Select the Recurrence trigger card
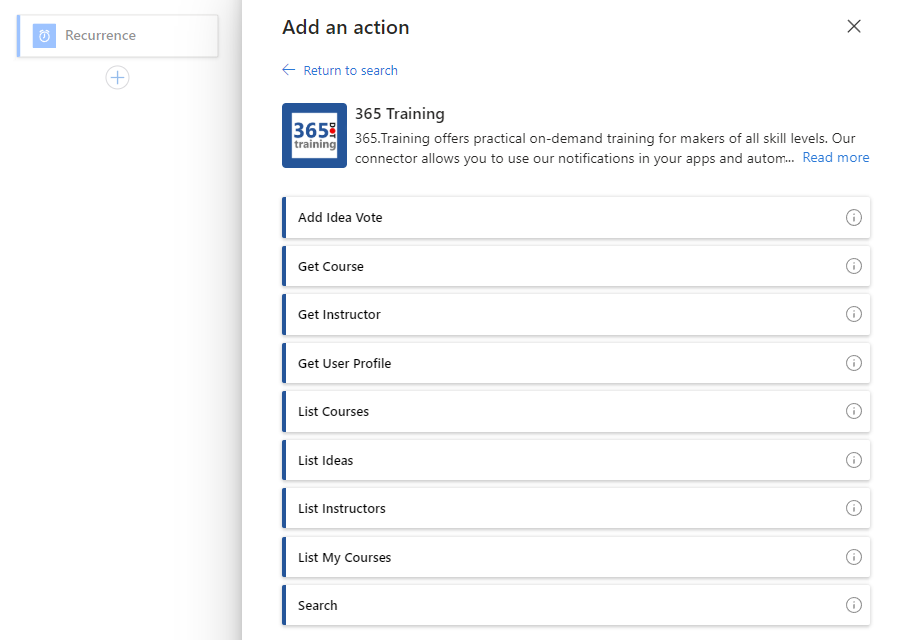Image resolution: width=900 pixels, height=640 pixels. (x=118, y=36)
